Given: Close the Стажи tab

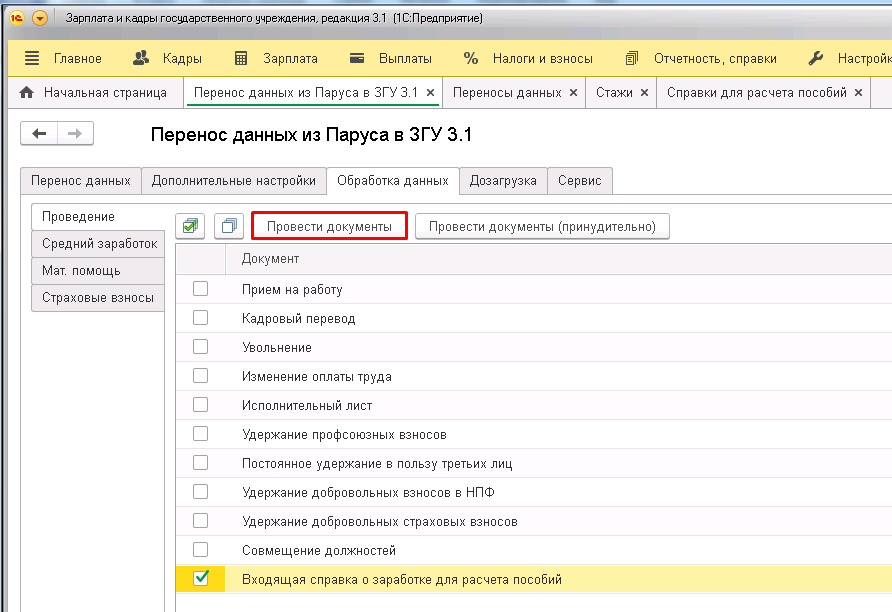Looking at the screenshot, I should click(644, 93).
